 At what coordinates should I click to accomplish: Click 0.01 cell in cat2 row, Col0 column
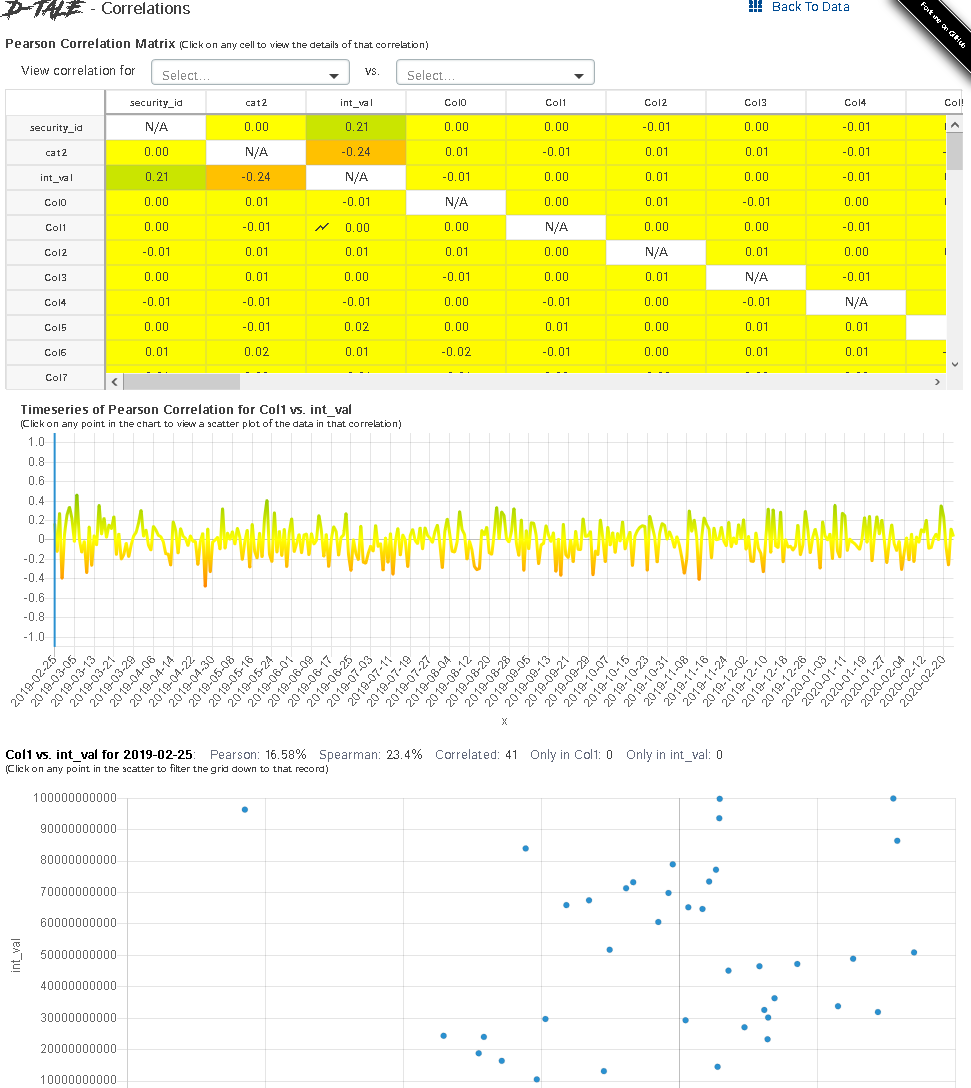pos(456,152)
